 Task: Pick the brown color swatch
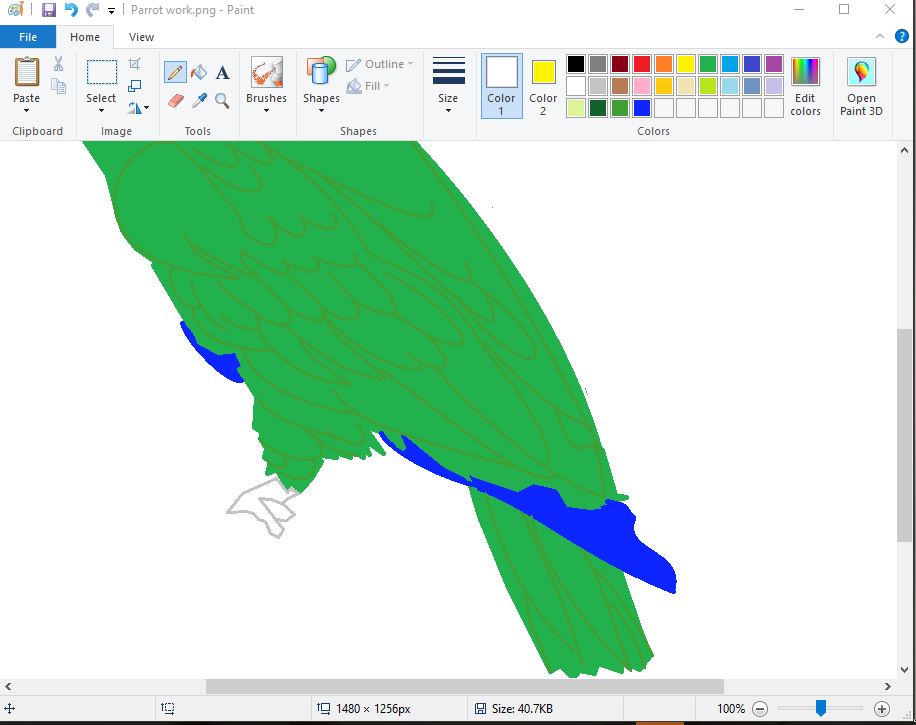coord(620,86)
